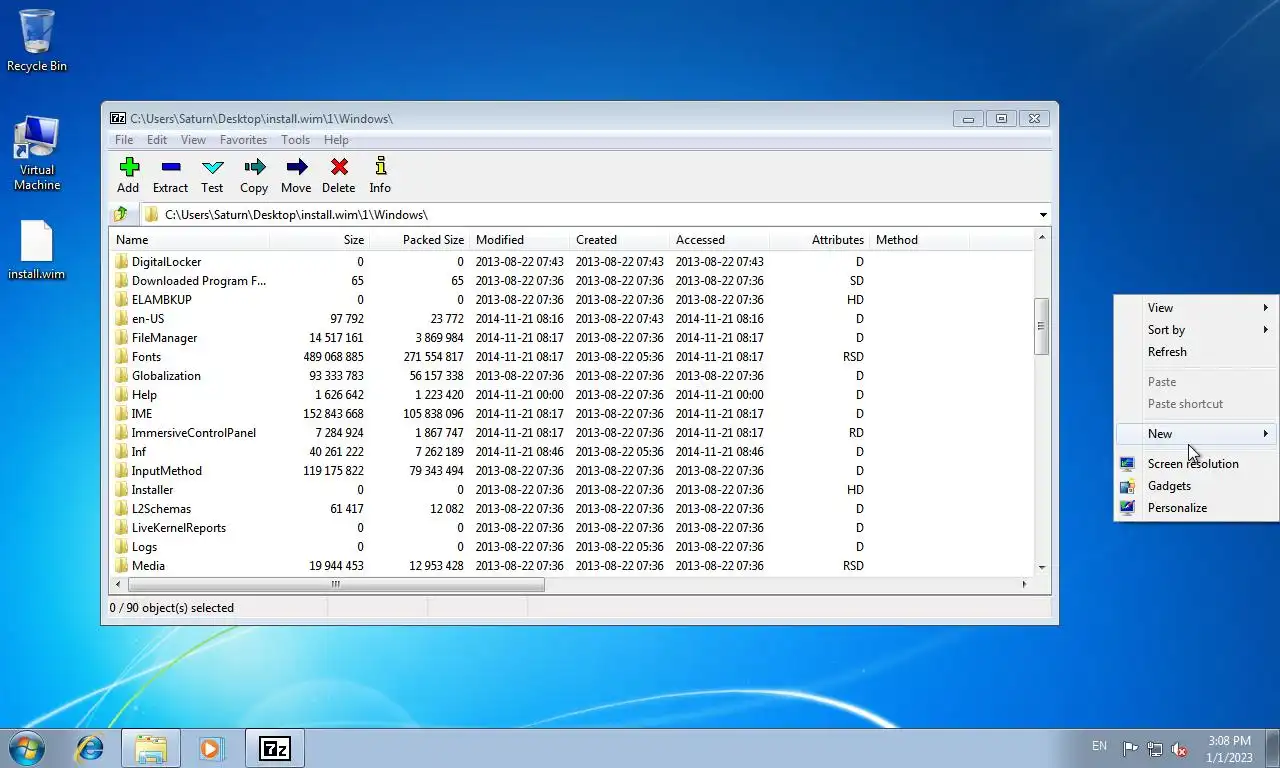The image size is (1280, 768).
Task: Choose Personalize from the context menu
Action: (1196, 508)
